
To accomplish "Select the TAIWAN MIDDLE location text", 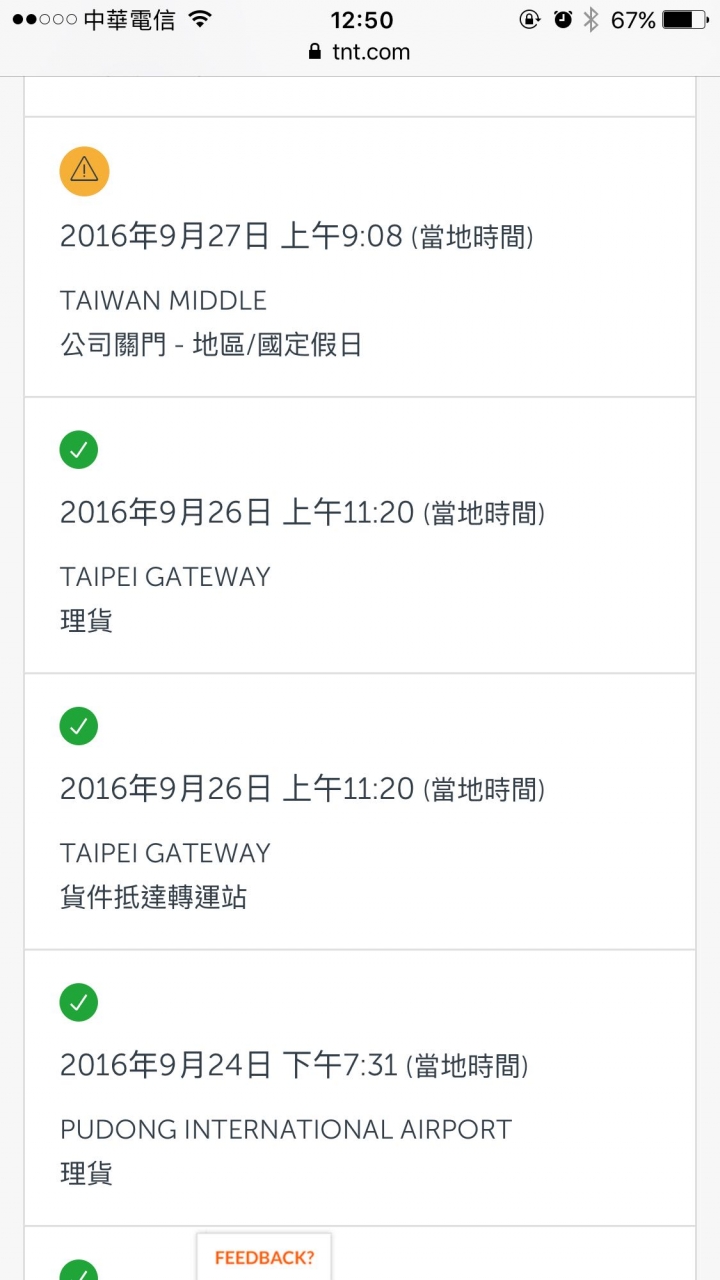I will pyautogui.click(x=163, y=300).
